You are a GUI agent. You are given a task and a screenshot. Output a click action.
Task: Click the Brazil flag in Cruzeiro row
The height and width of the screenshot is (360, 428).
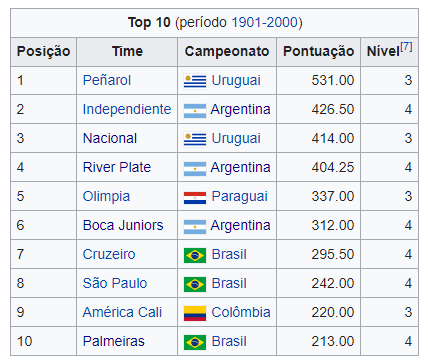pos(195,255)
